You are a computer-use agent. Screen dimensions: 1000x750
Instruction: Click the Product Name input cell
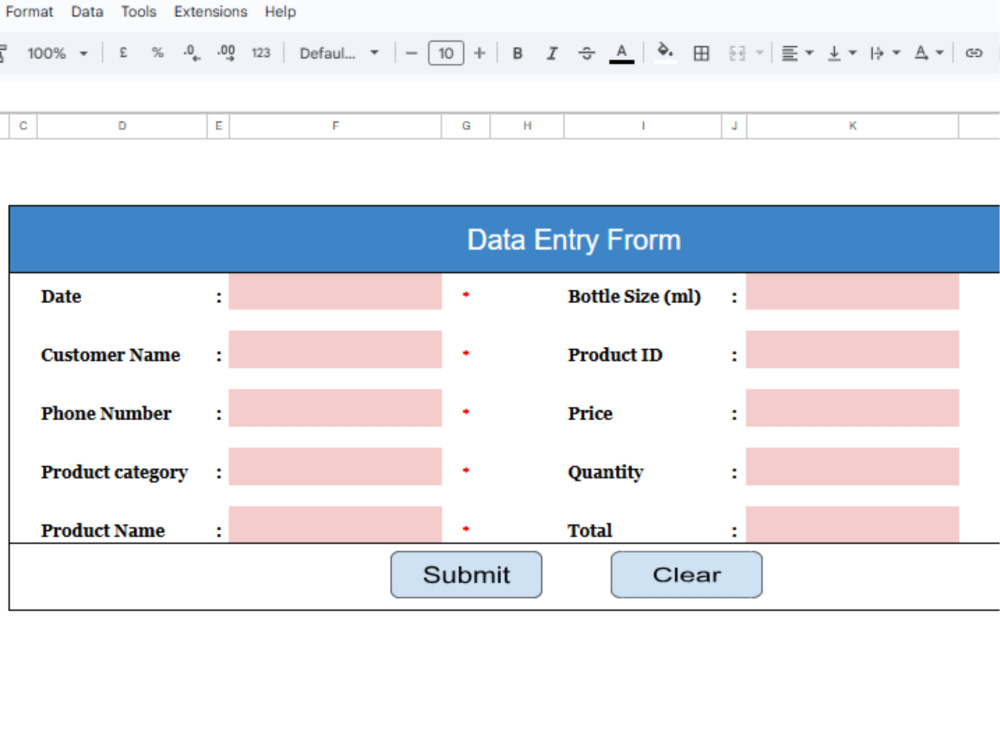click(335, 525)
